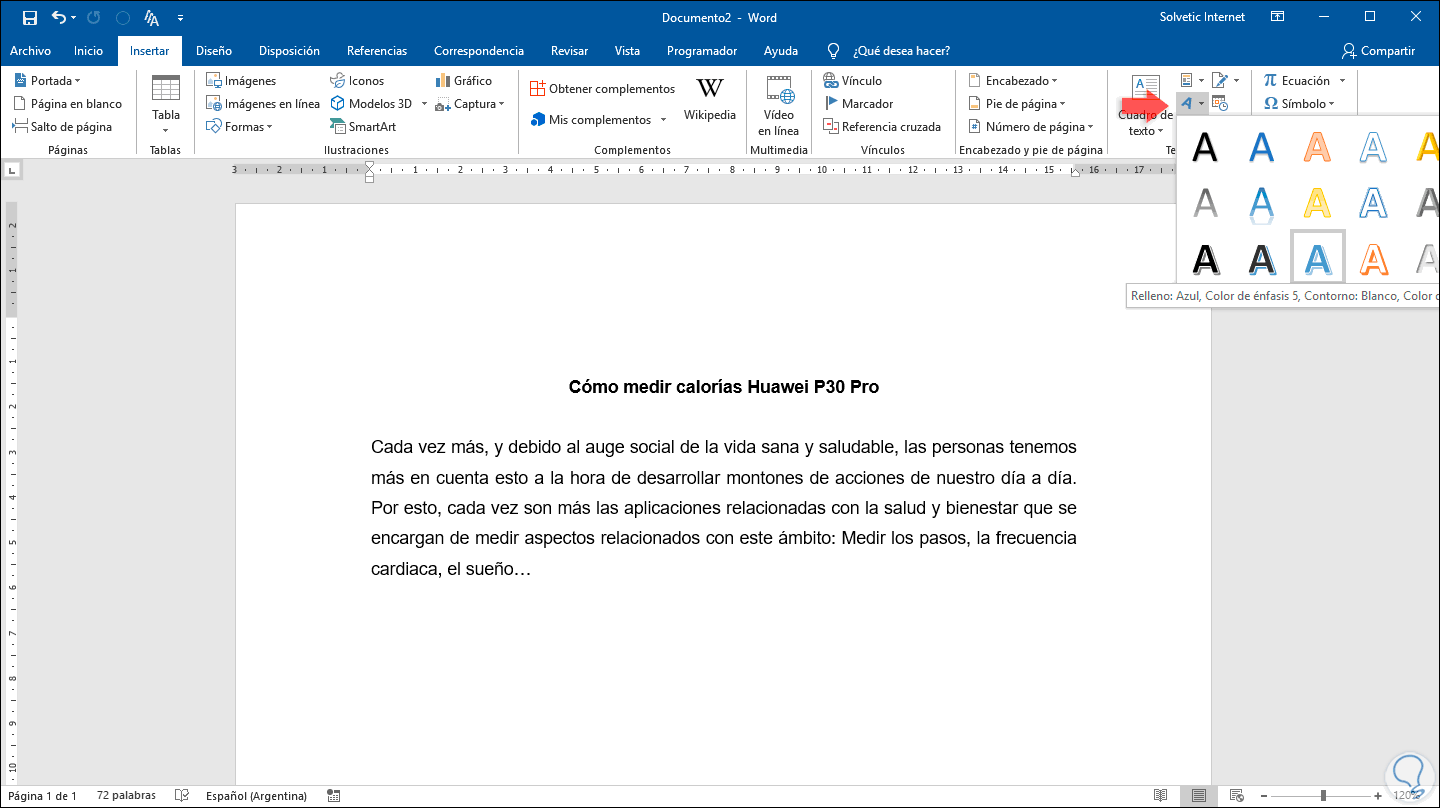Click Página 1 de 1 in status bar

pyautogui.click(x=42, y=796)
